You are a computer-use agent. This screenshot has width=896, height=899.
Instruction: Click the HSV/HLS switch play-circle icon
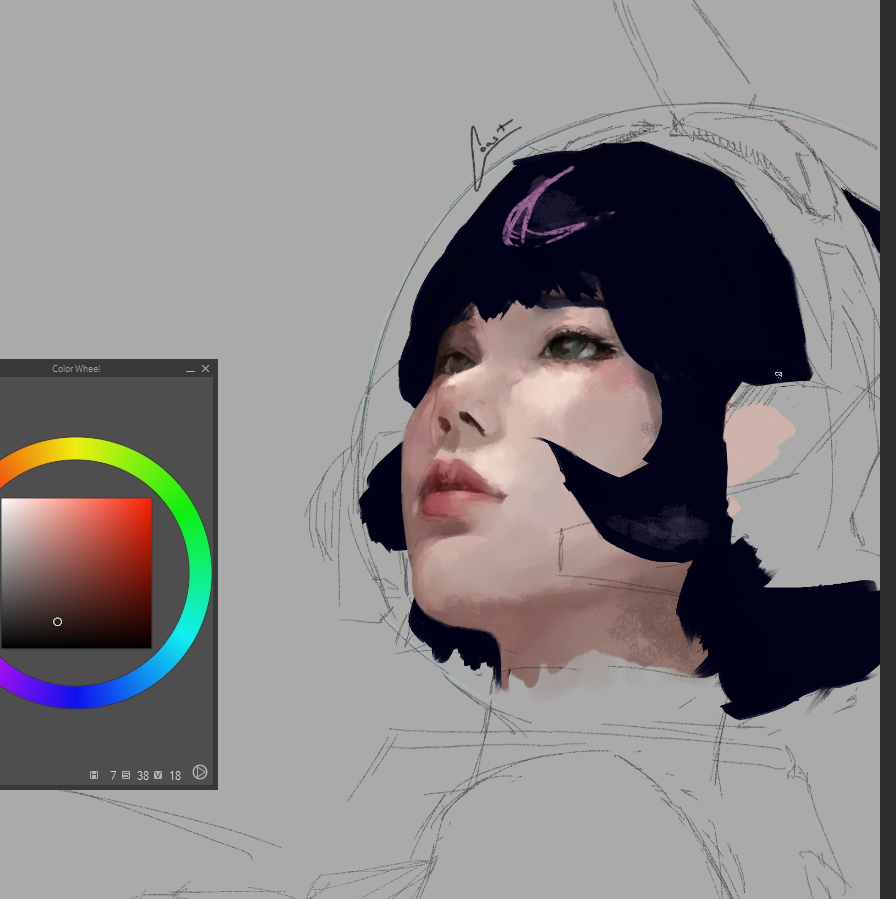point(199,772)
